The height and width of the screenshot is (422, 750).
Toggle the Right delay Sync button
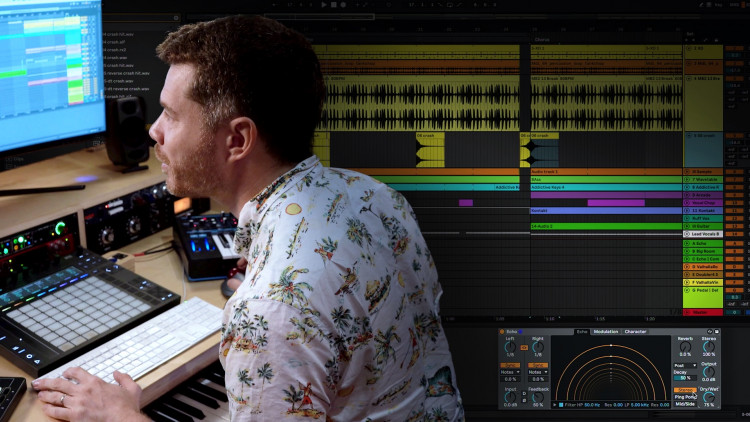pyautogui.click(x=538, y=365)
